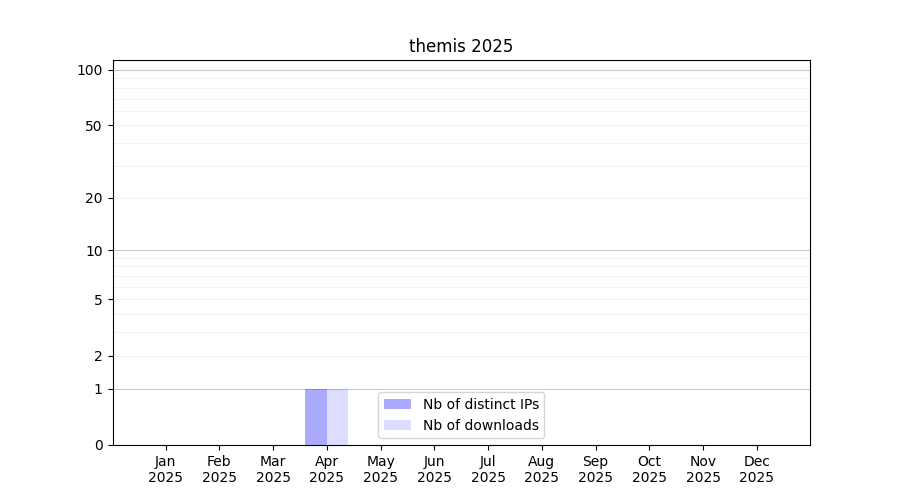
Task: Click the 'Nb of distinct IPs' legend swatch
Action: [397, 404]
